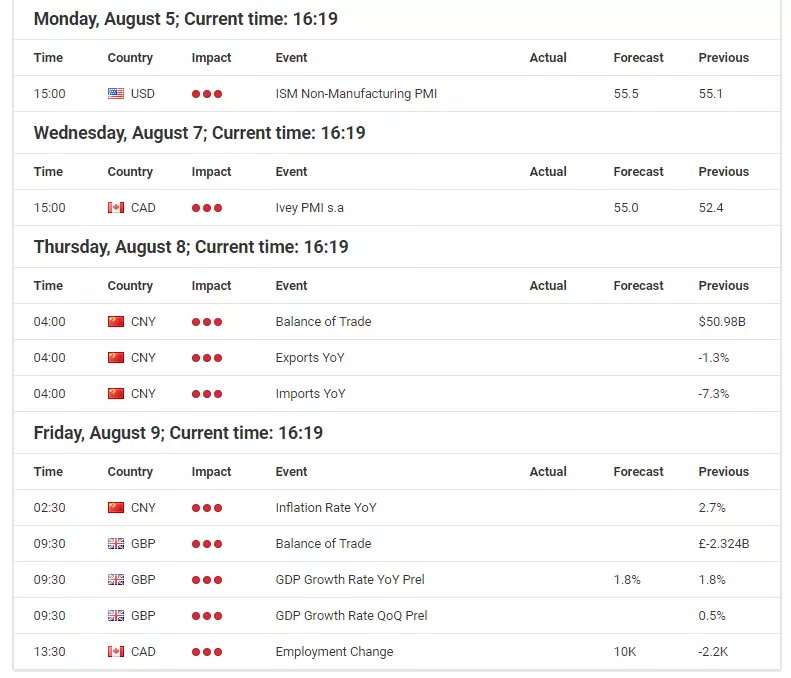This screenshot has width=791, height=678.
Task: Click previous value 2.7% for Inflation Rate
Action: point(712,507)
